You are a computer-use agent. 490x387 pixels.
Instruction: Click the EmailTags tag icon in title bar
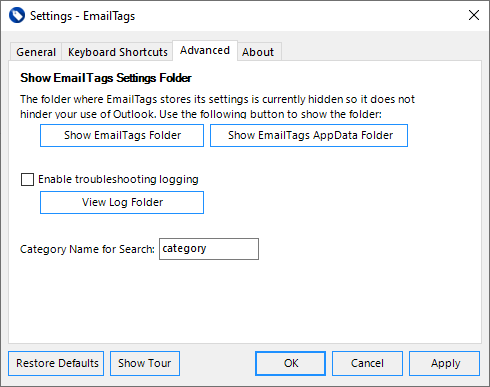tap(17, 16)
